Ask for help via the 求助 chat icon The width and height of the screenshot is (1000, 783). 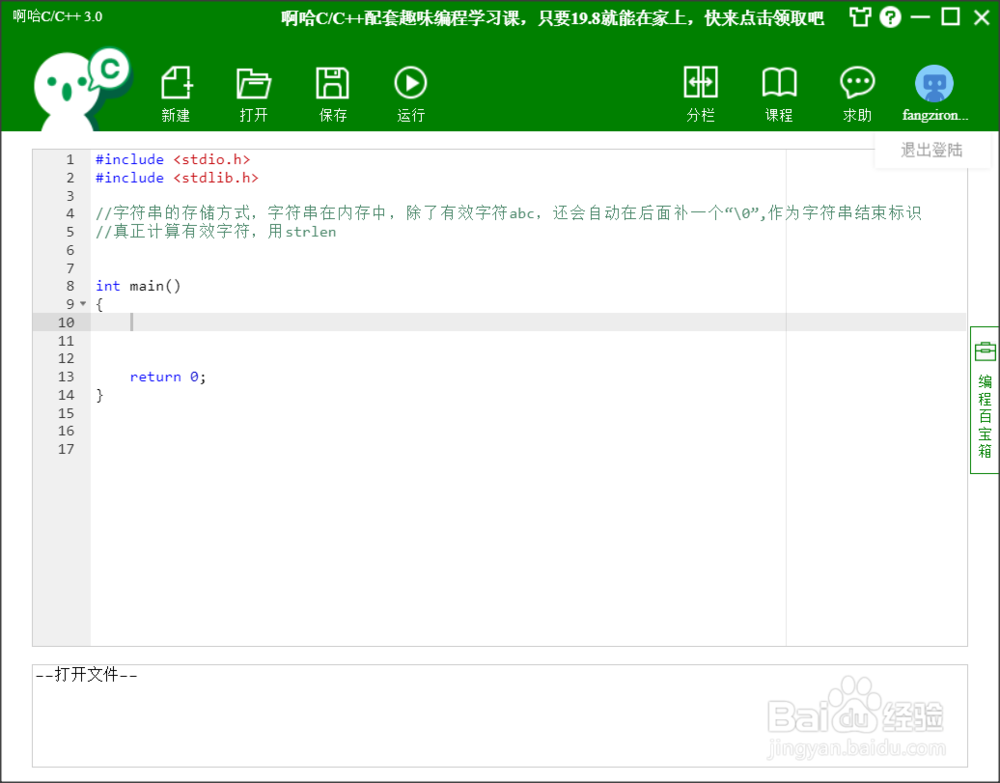857,92
